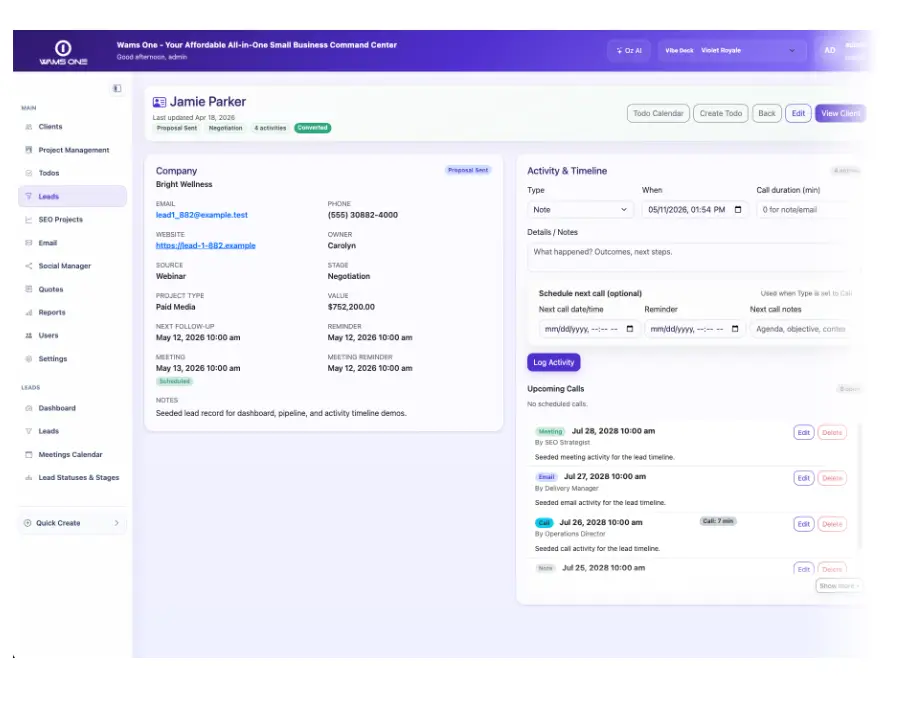The height and width of the screenshot is (720, 900).
Task: Open the lead1_882@example.test email link
Action: (201, 215)
